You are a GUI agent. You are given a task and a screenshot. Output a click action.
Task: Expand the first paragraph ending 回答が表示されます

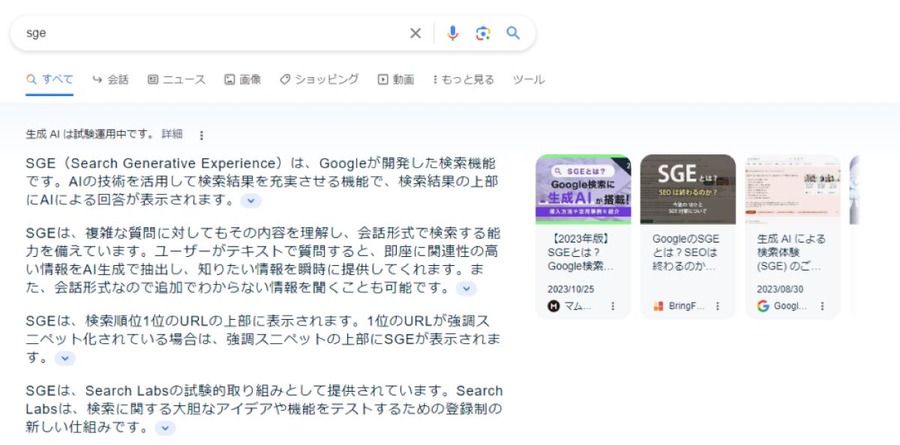click(x=251, y=200)
